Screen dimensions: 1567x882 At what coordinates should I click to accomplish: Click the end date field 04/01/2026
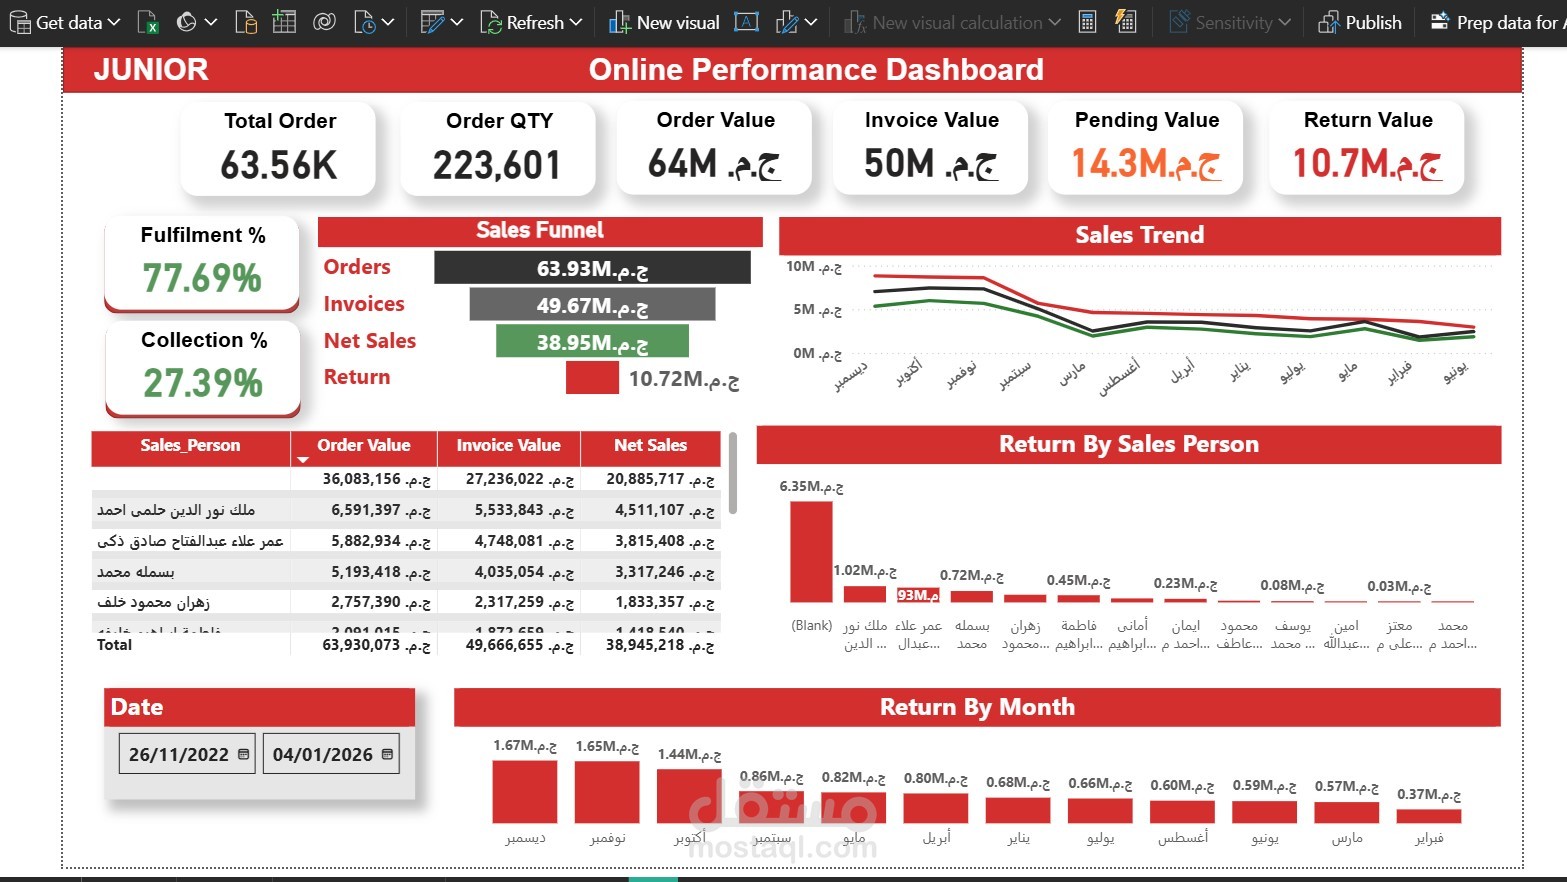(x=331, y=754)
